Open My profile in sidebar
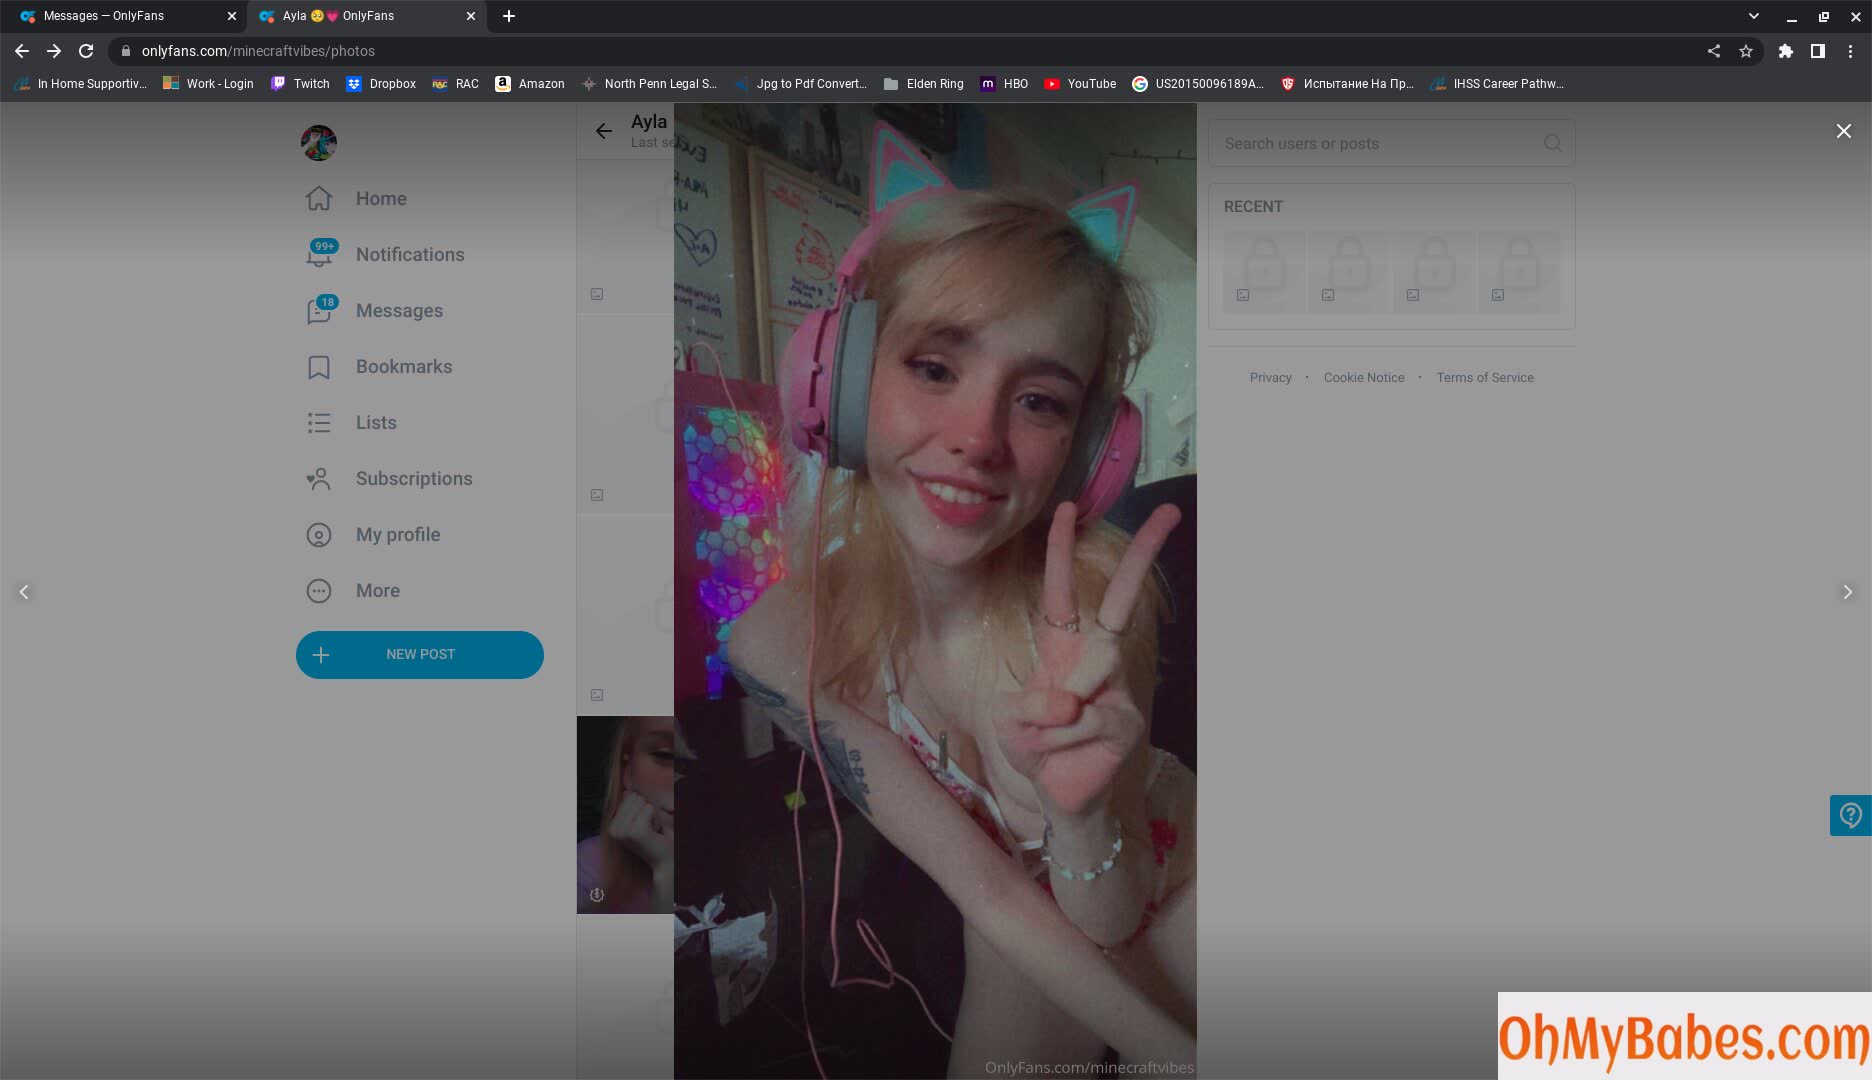Viewport: 1872px width, 1080px height. point(373,535)
